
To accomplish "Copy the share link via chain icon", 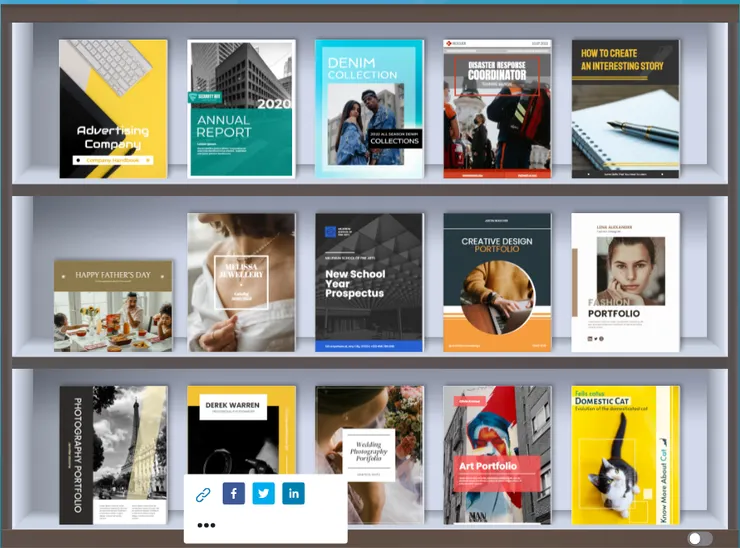I will 203,495.
